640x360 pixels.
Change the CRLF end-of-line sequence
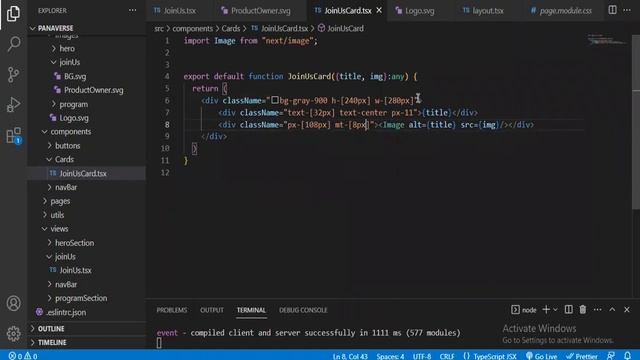447,356
